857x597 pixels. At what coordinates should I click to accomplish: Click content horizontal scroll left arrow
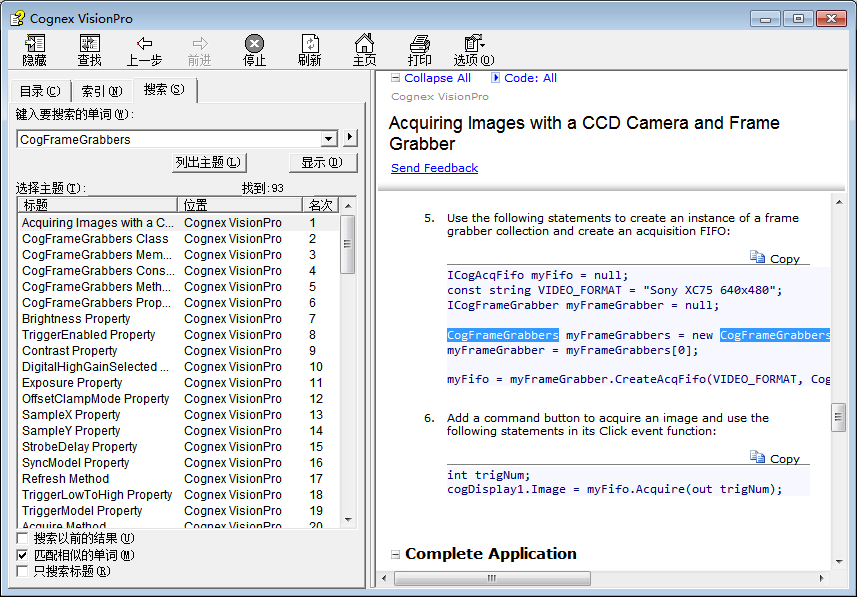(x=384, y=578)
